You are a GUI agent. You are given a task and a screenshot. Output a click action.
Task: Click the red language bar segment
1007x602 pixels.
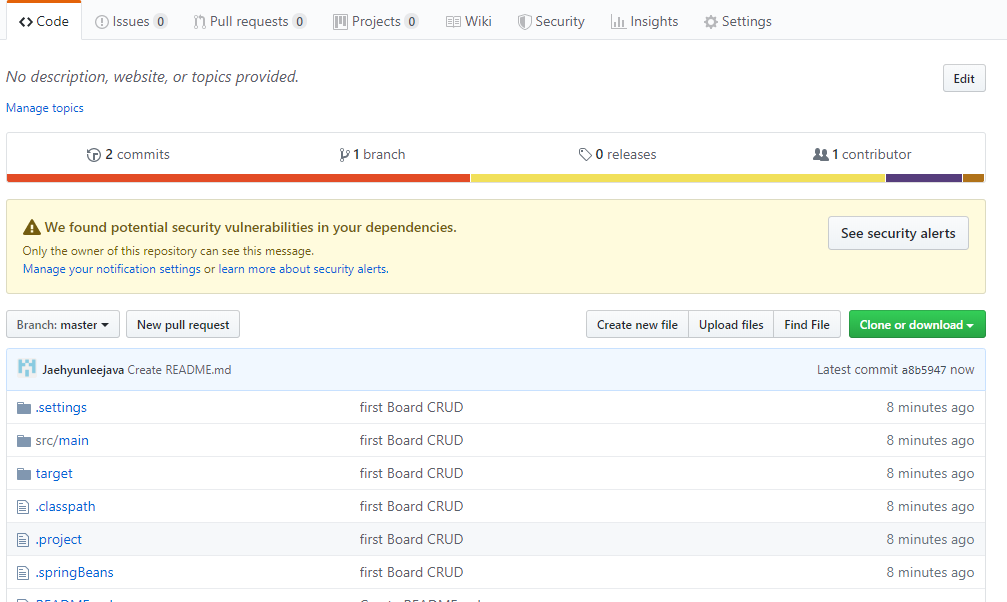[238, 178]
